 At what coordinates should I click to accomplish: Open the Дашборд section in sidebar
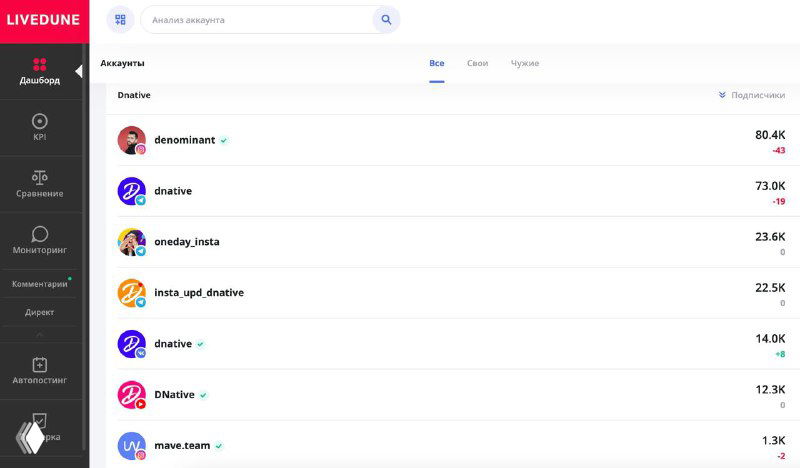tap(40, 70)
